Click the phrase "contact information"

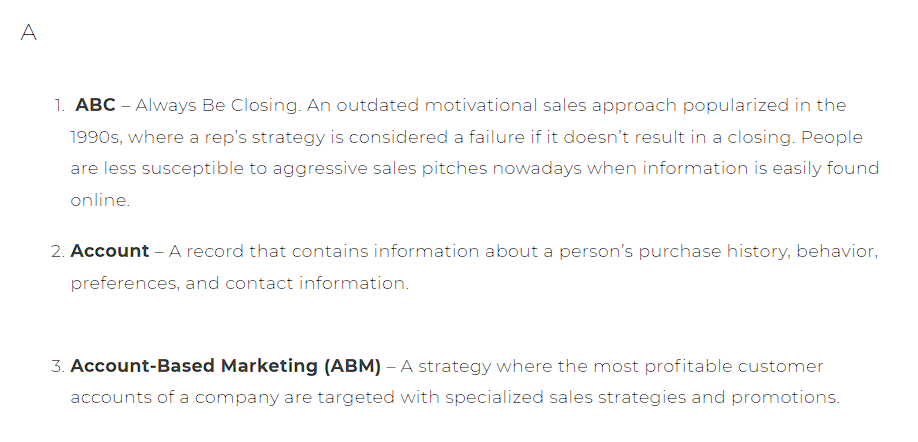coord(317,283)
